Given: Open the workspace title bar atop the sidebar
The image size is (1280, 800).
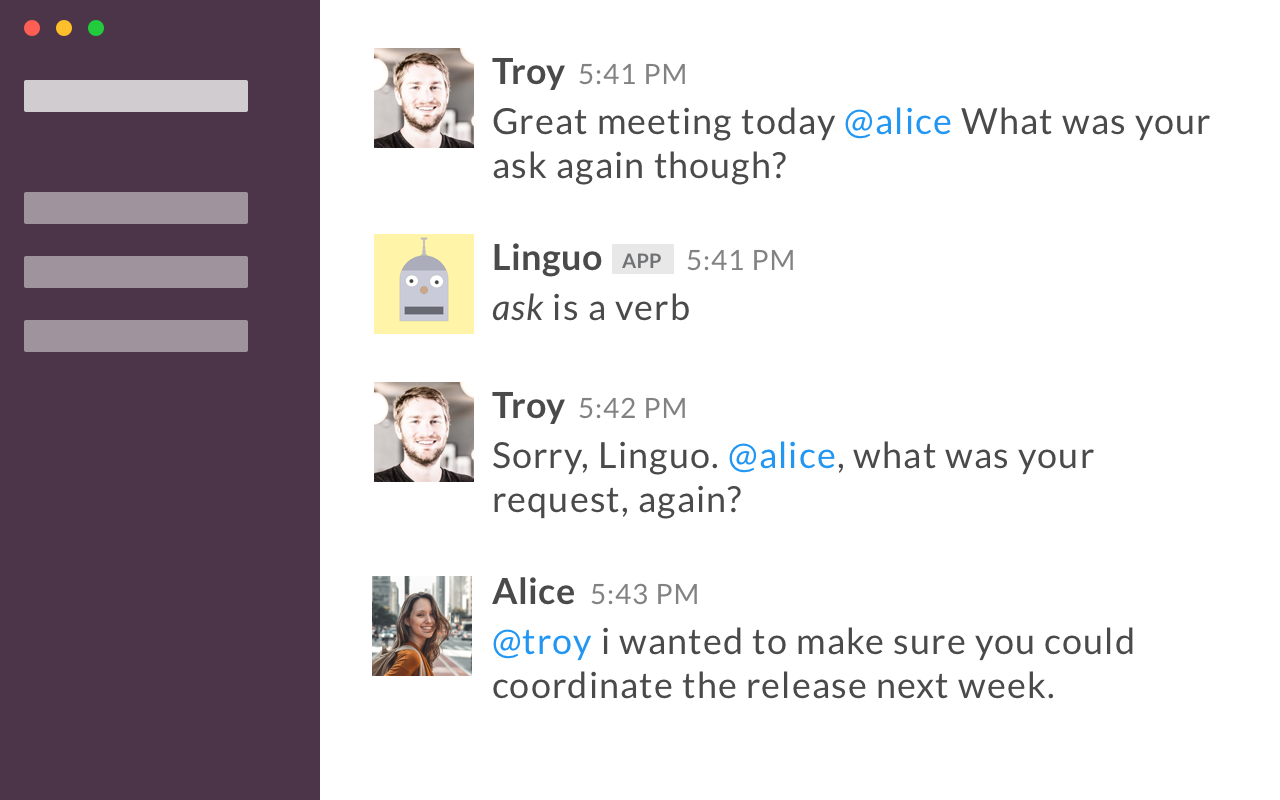Looking at the screenshot, I should point(136,96).
